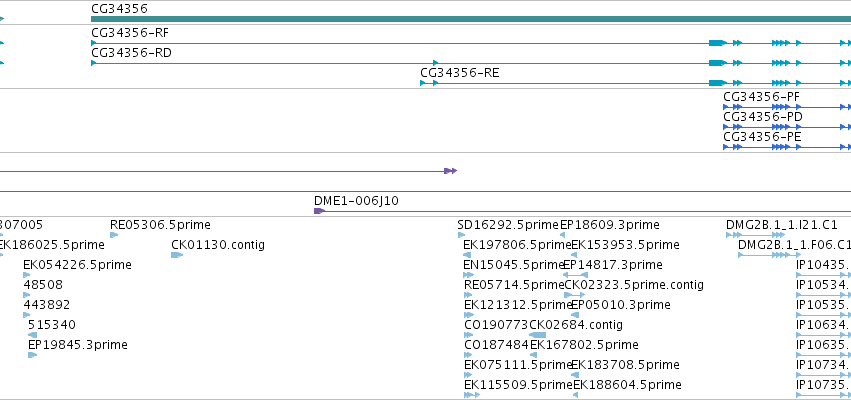The image size is (851, 400).
Task: Select the CG34356-PF protein feature
Action: tap(787, 107)
